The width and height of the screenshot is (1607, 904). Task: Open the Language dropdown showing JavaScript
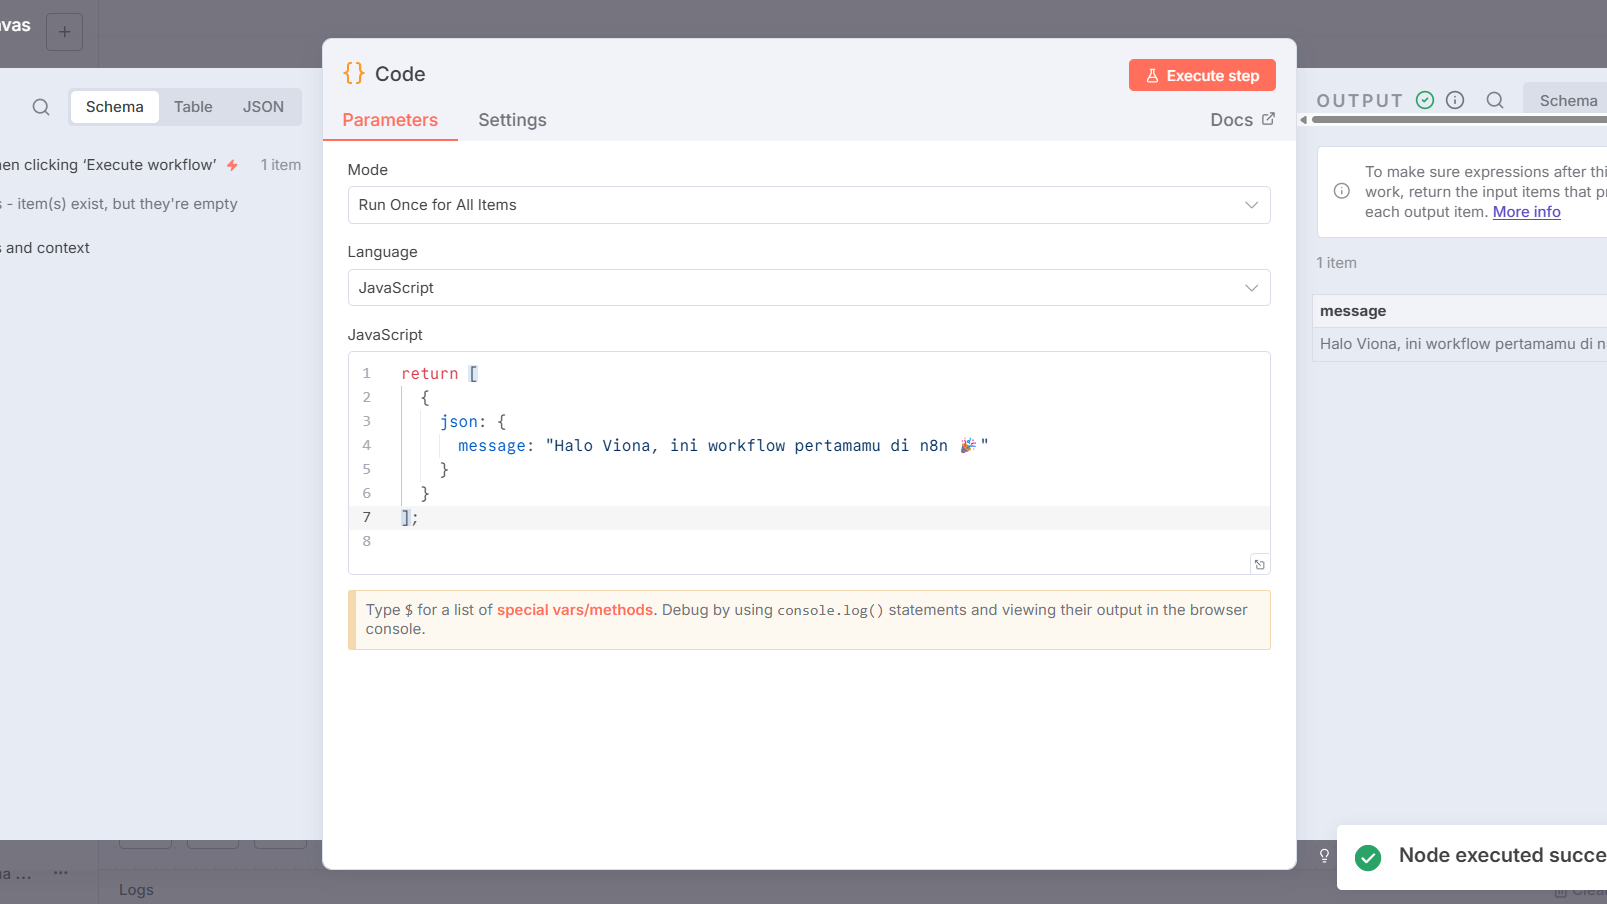point(808,288)
